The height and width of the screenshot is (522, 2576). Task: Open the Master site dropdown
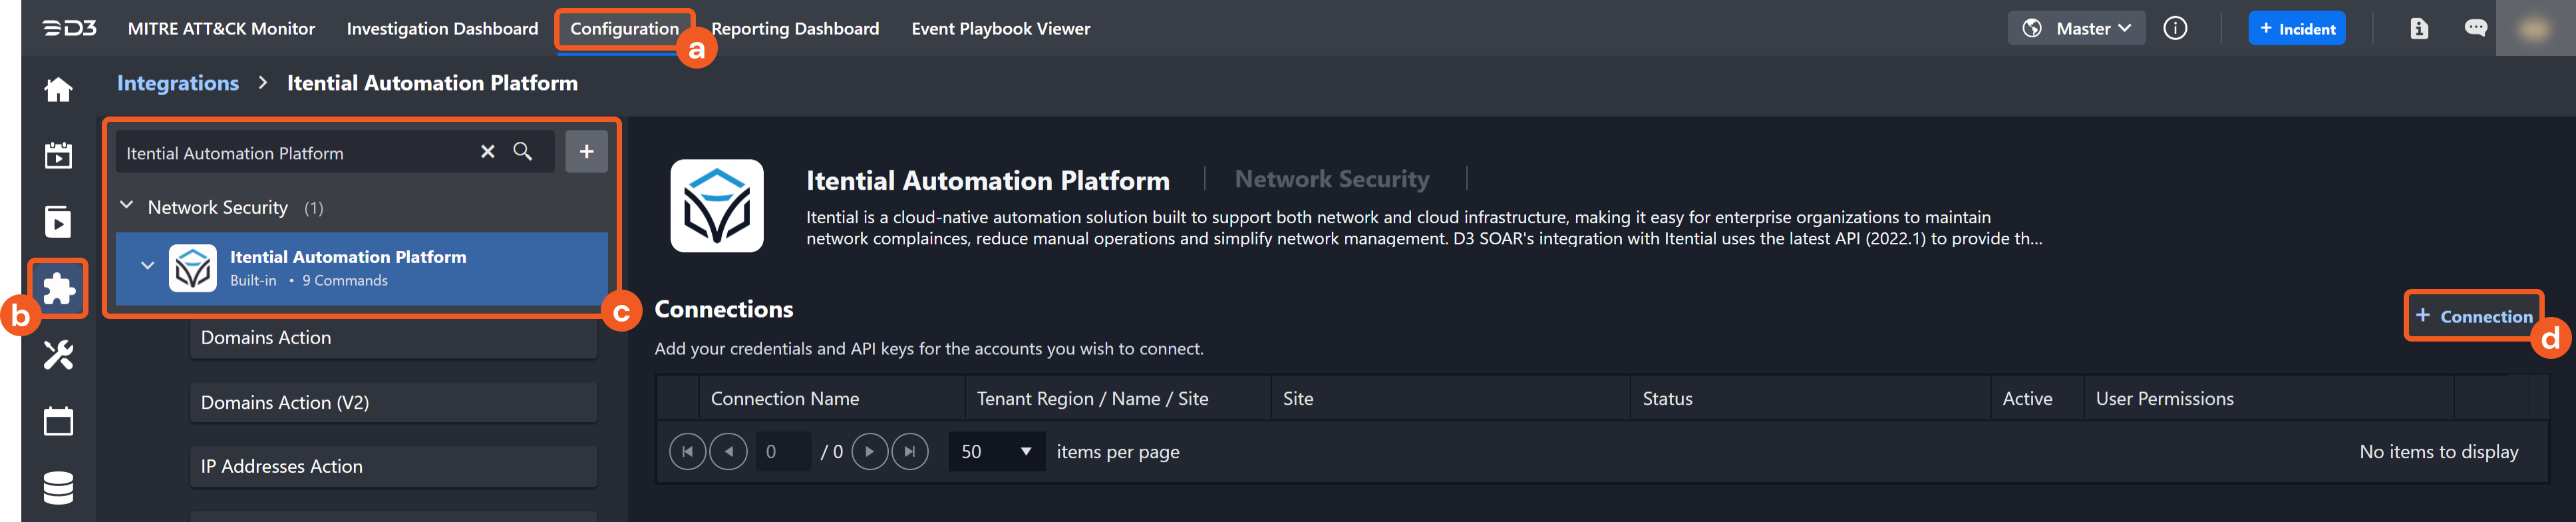pos(2075,28)
